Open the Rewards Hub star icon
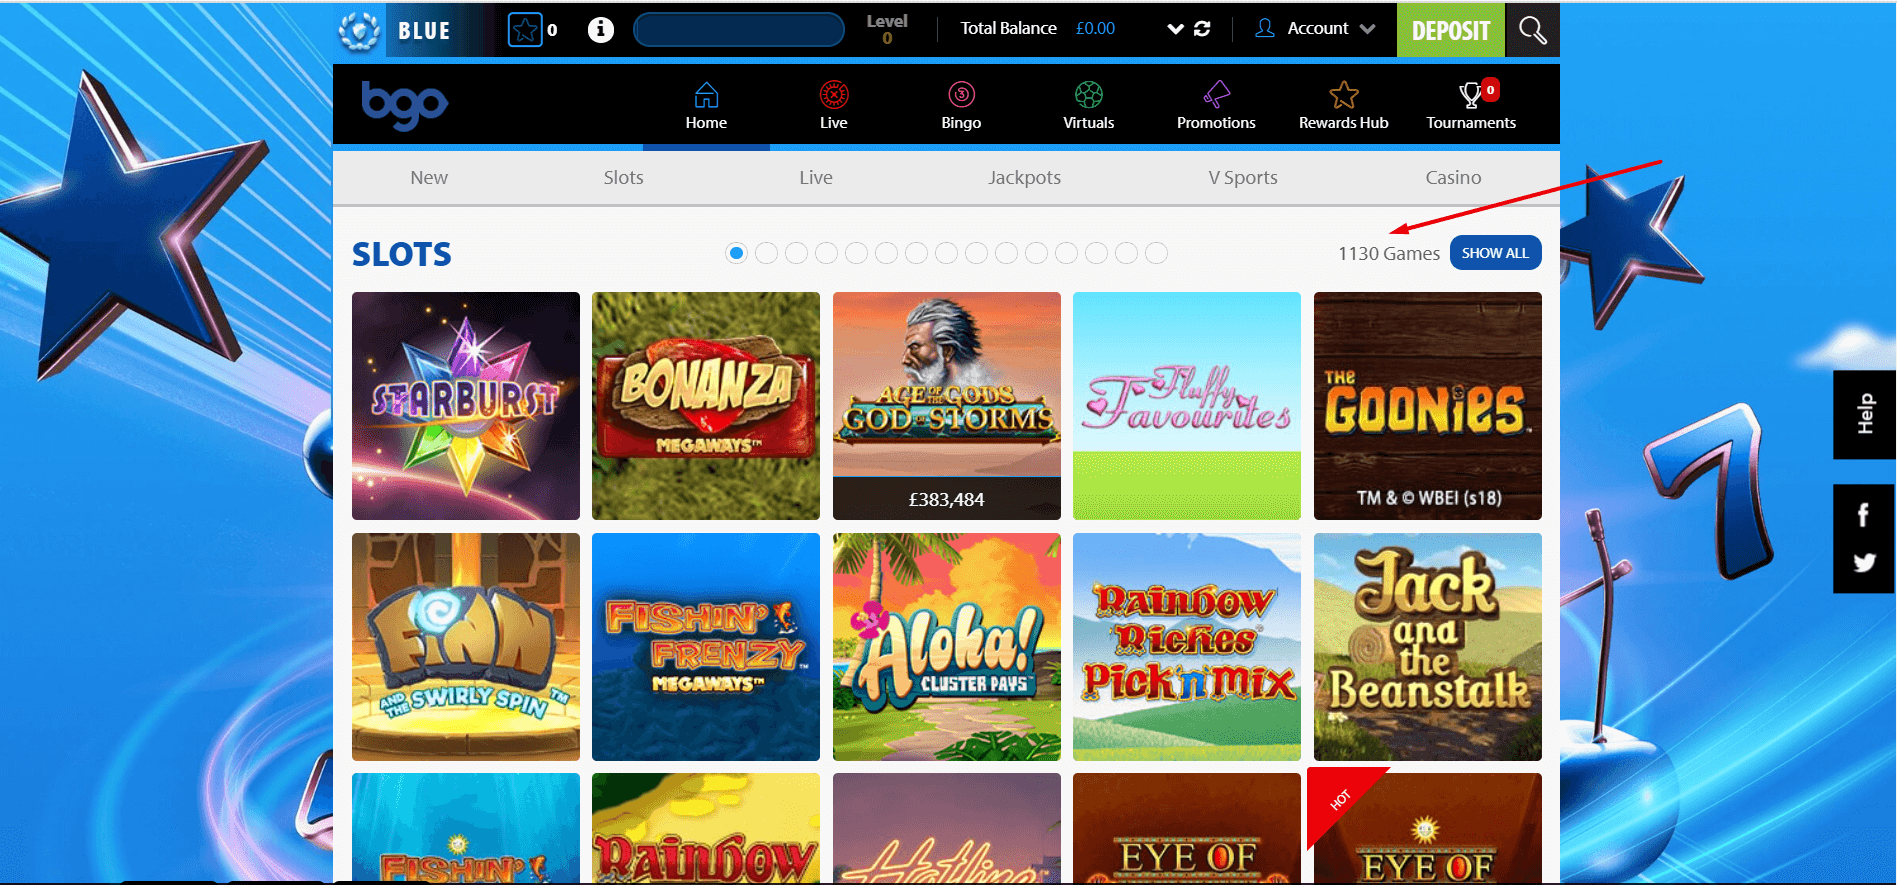 [x=1344, y=94]
